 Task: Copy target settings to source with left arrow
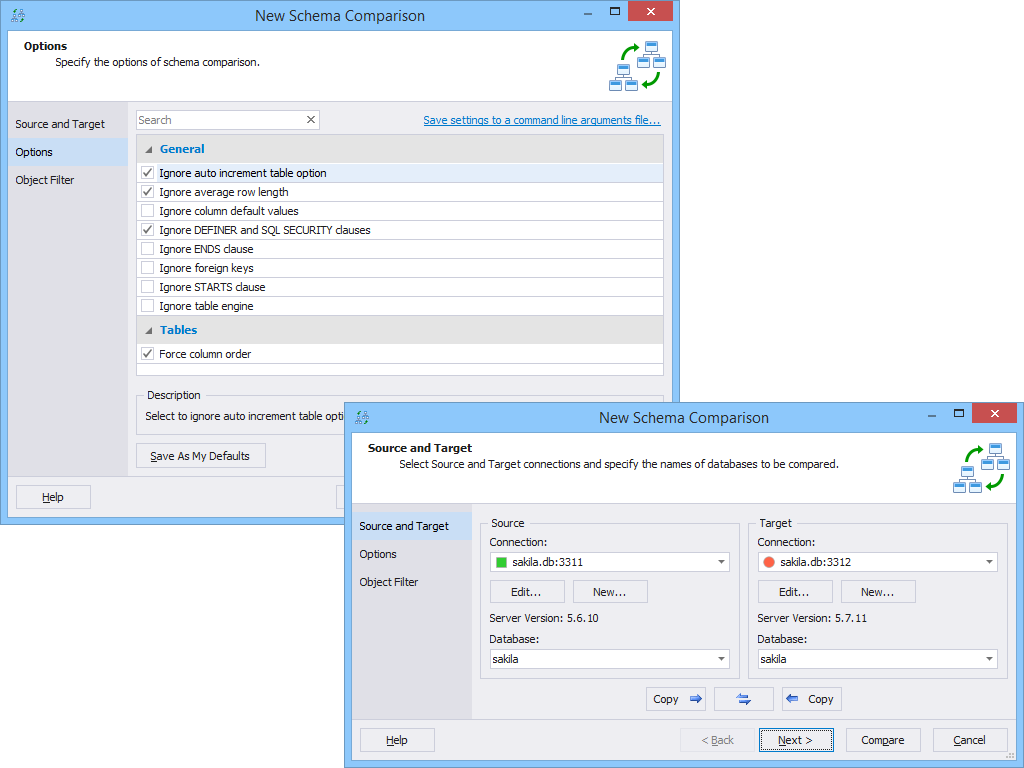tap(812, 699)
